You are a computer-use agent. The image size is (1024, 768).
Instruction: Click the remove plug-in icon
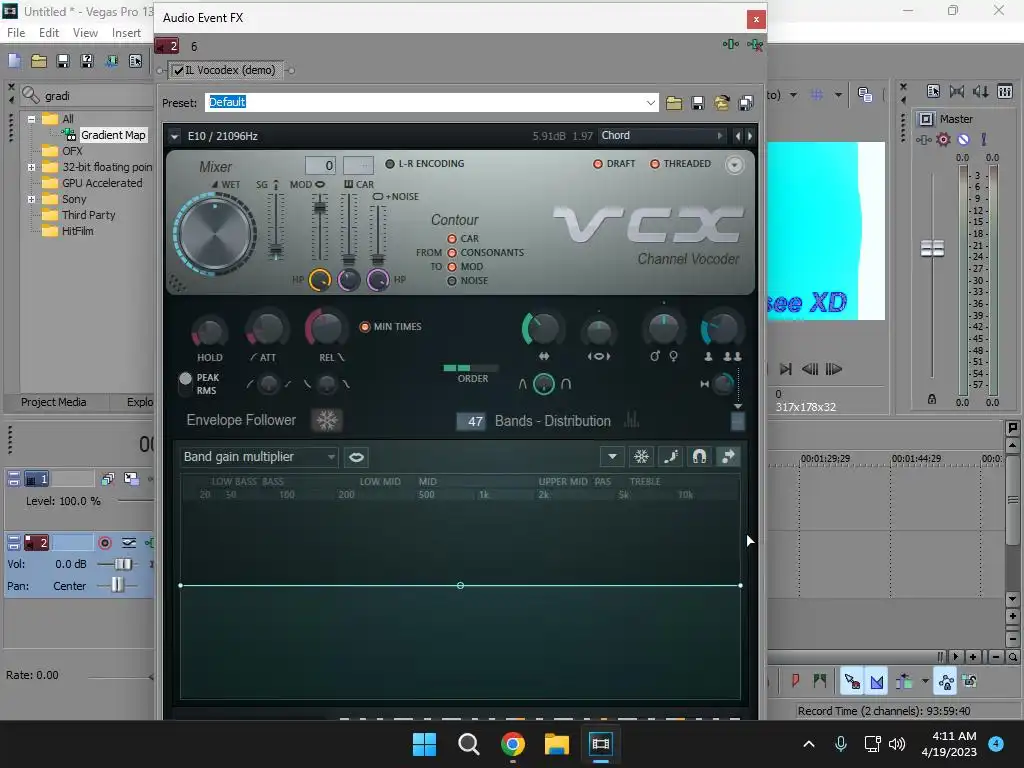(x=755, y=44)
